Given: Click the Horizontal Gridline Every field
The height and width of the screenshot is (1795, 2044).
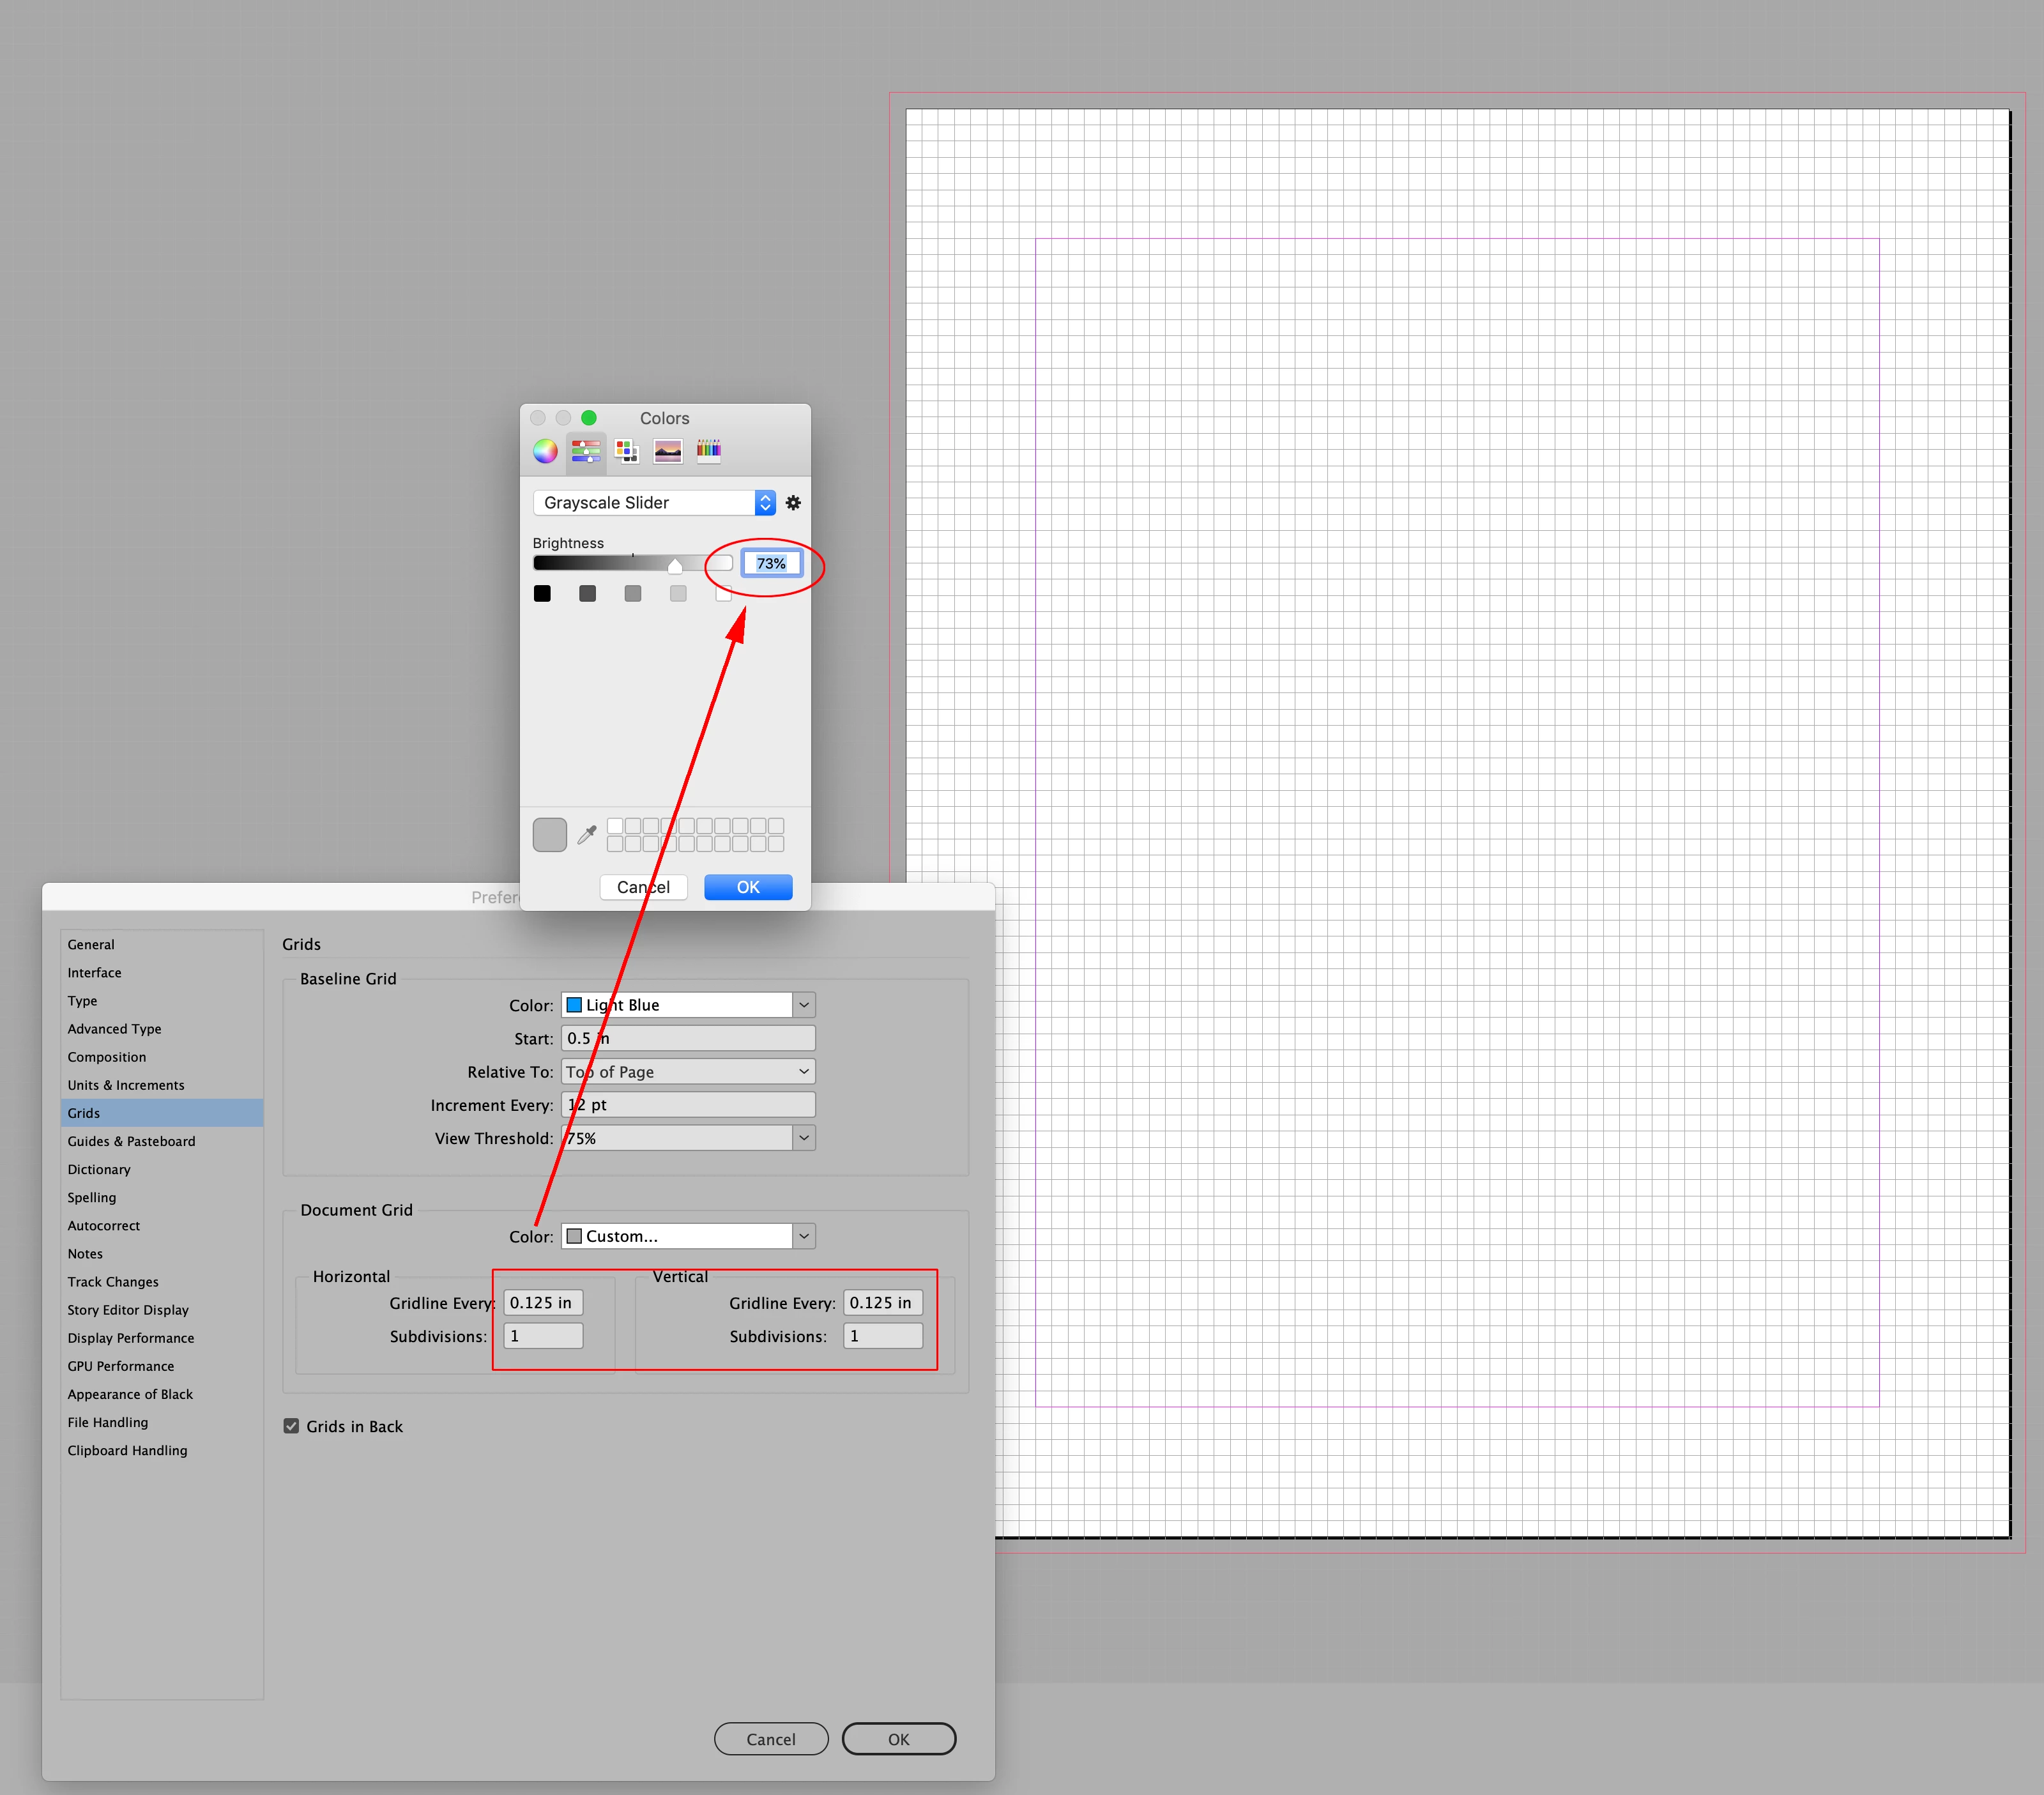Looking at the screenshot, I should [543, 1303].
